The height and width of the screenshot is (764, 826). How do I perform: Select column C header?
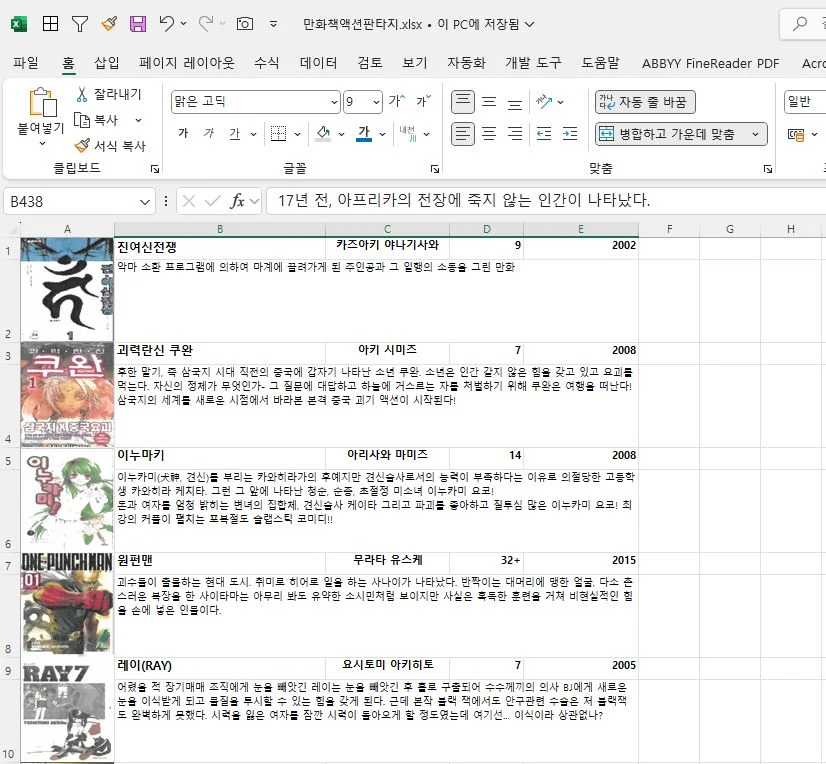point(387,229)
